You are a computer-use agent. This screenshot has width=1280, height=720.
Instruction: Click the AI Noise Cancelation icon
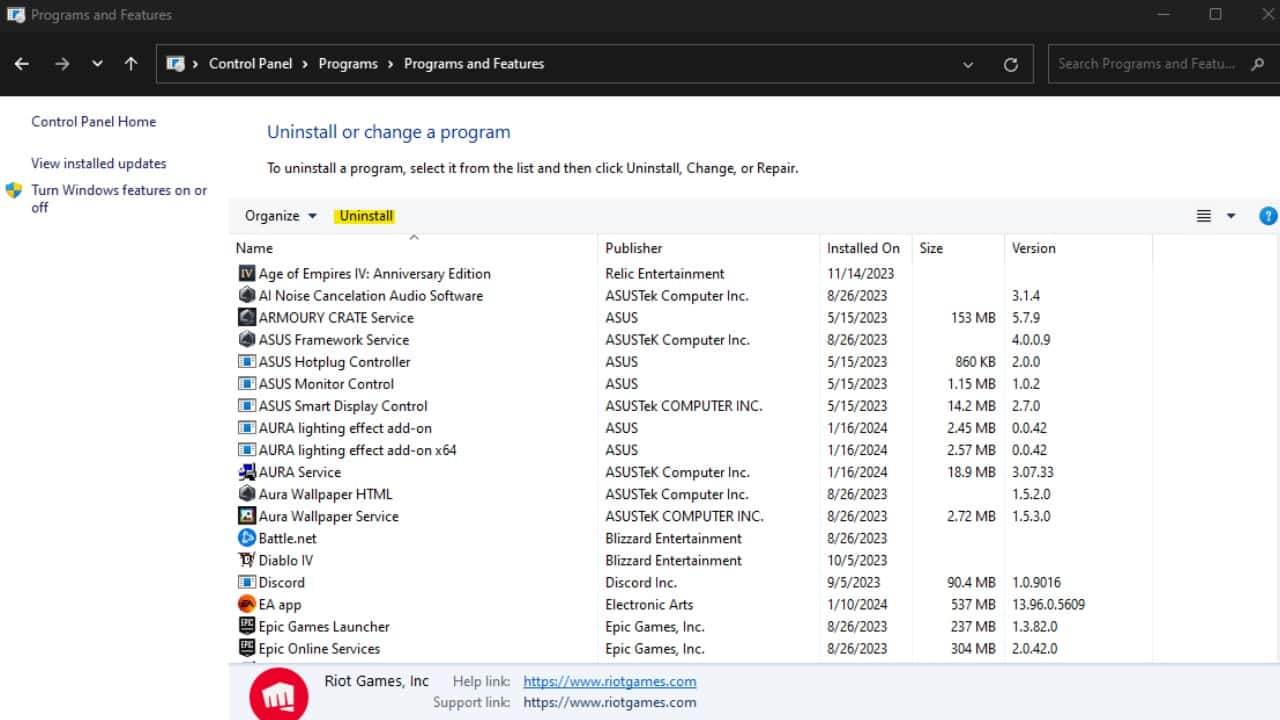247,295
